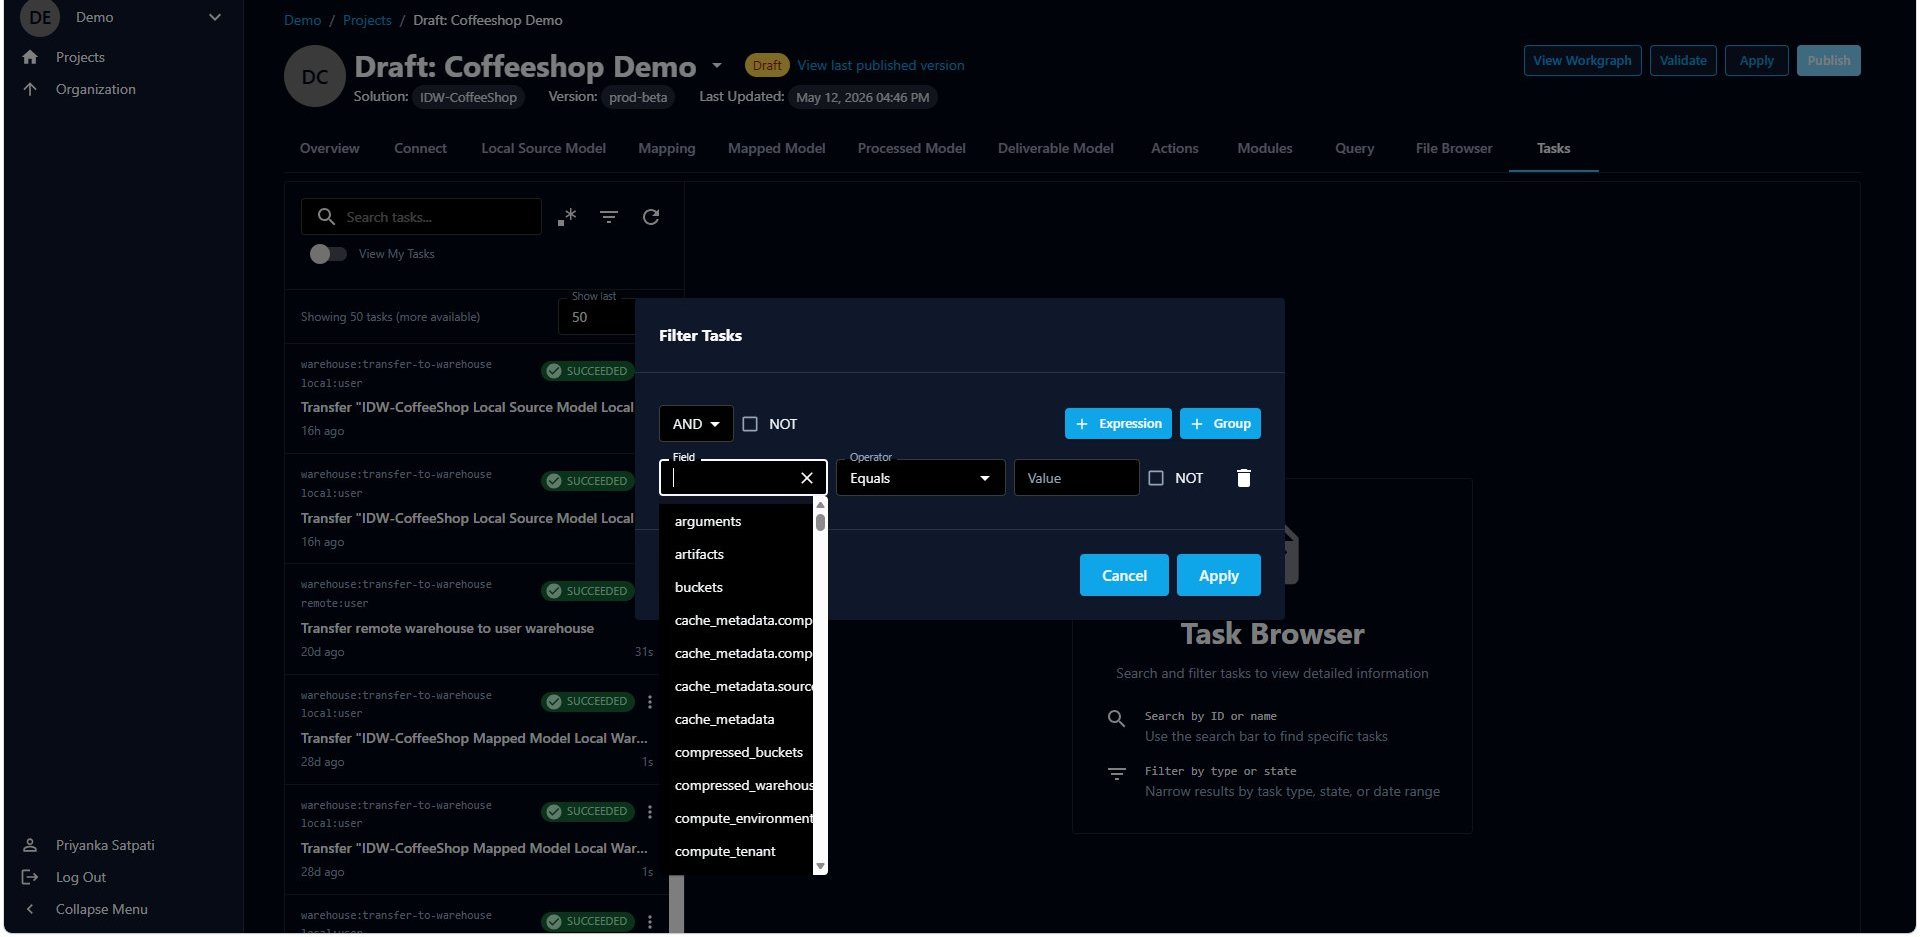The image size is (1920, 937).
Task: Add a new Expression
Action: click(x=1118, y=424)
